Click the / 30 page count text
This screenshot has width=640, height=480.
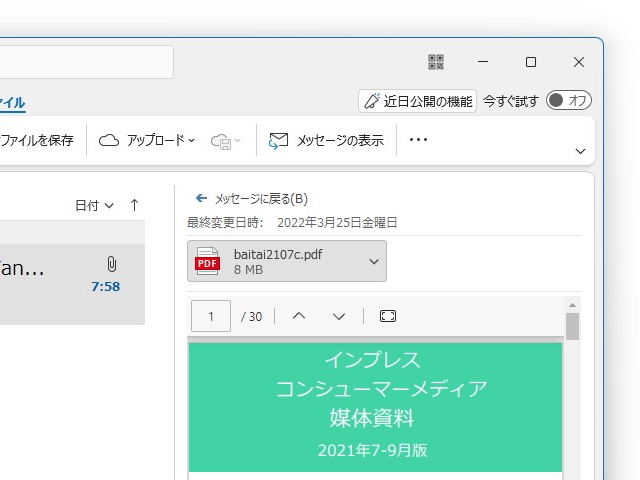tap(251, 317)
